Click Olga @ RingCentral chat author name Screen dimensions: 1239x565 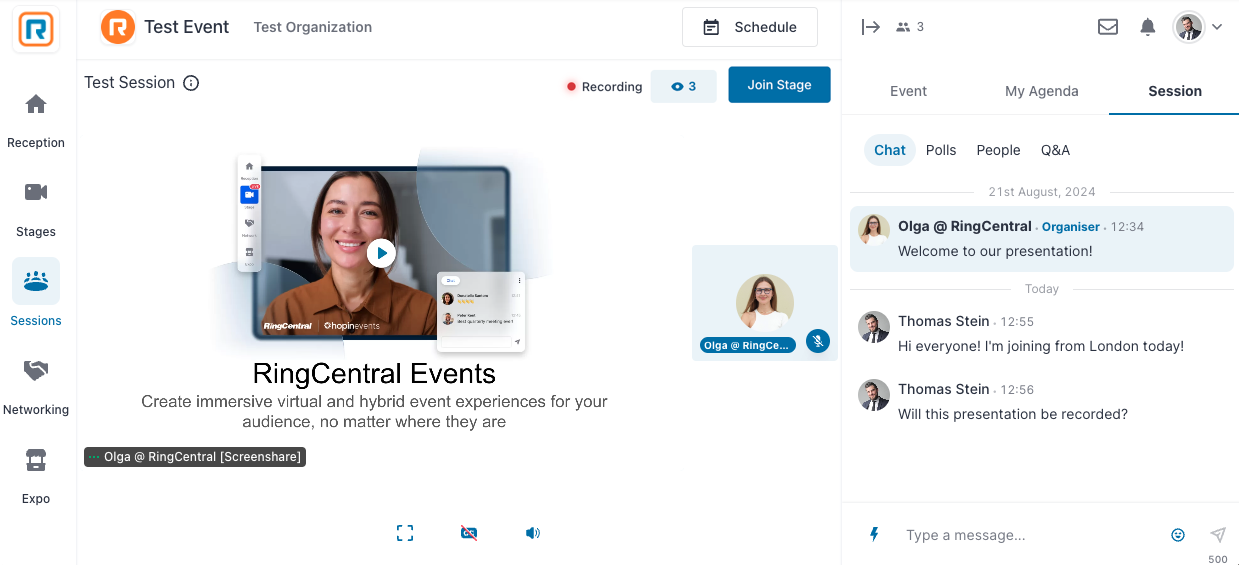[965, 226]
